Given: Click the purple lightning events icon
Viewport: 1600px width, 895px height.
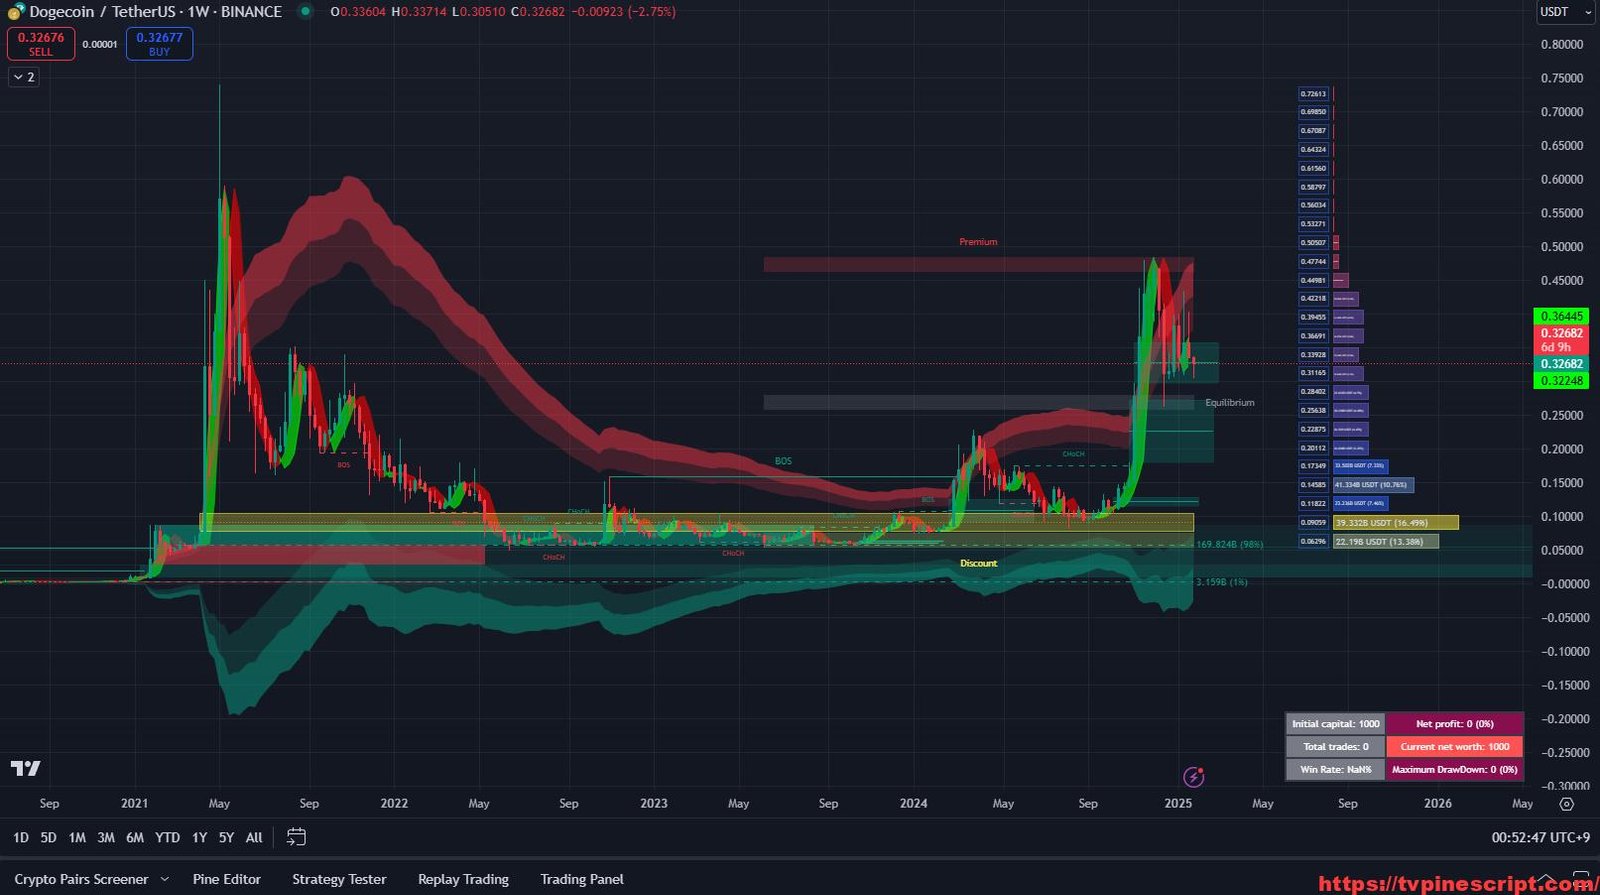Looking at the screenshot, I should pos(1193,777).
